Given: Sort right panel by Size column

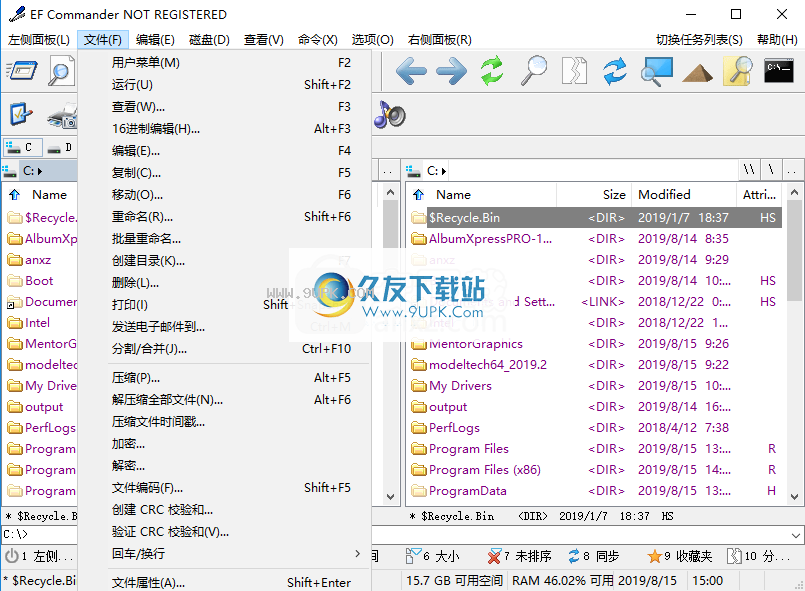Looking at the screenshot, I should pyautogui.click(x=593, y=195).
